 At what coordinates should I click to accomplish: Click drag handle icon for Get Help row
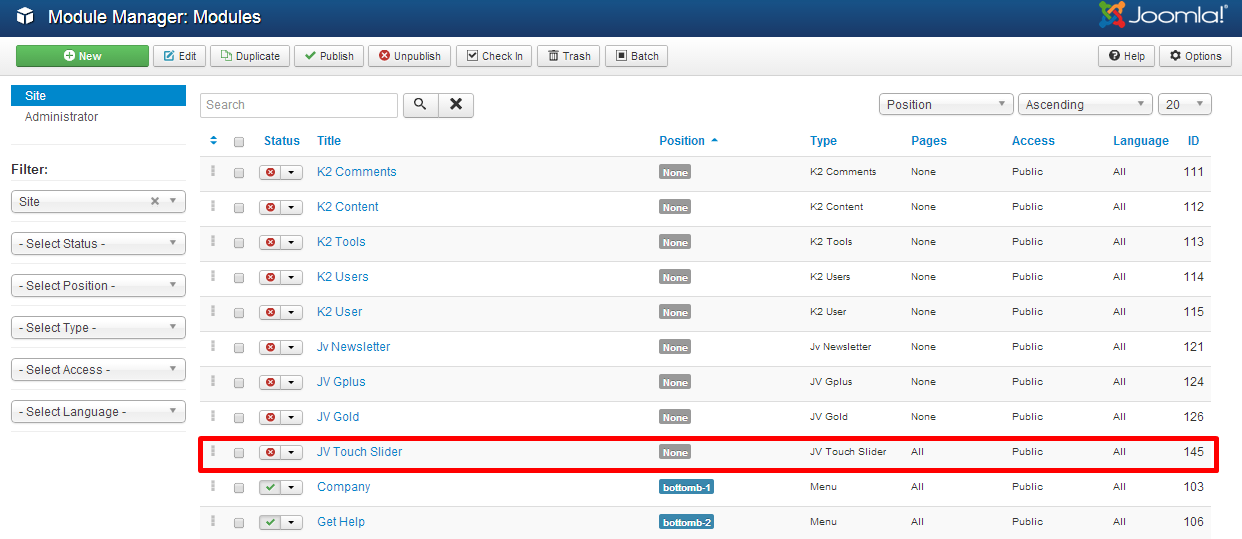point(213,521)
